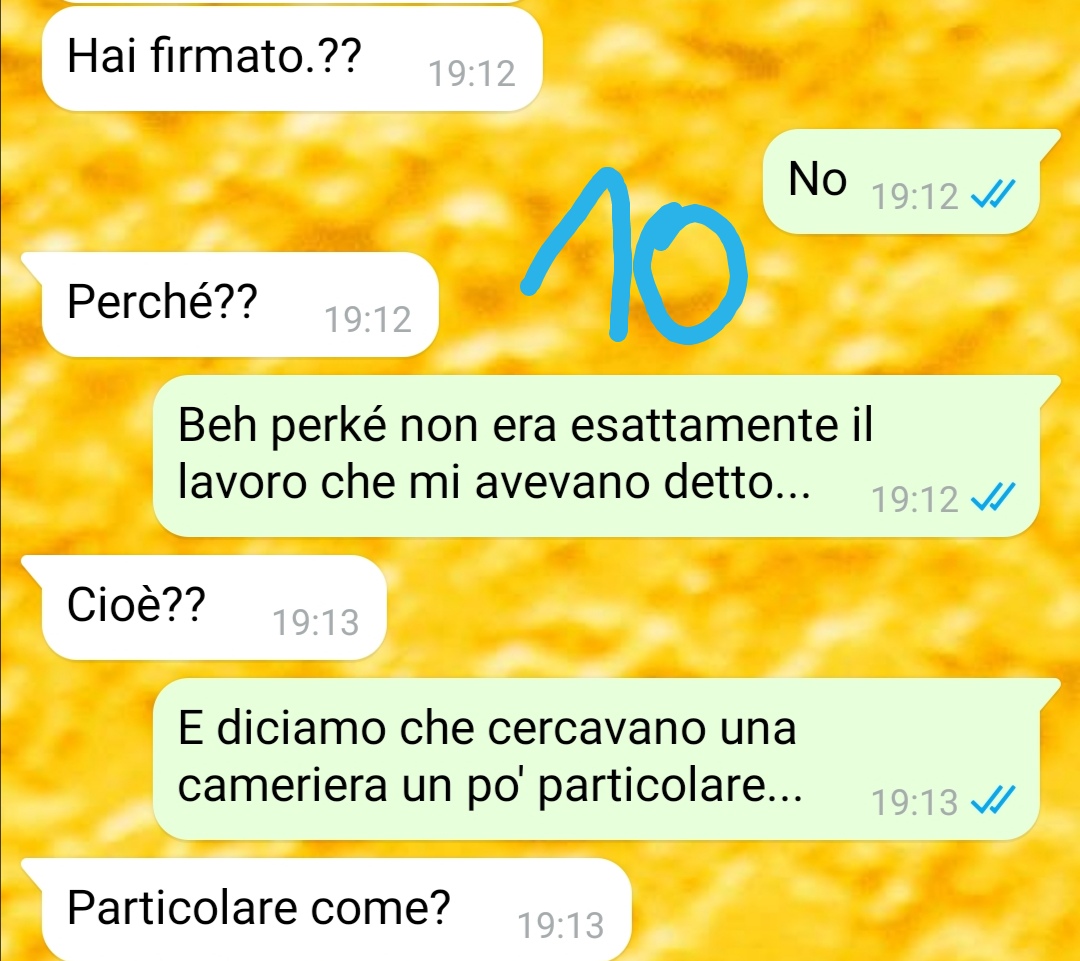Tap the "Particolare come?" message bubble
Image resolution: width=1080 pixels, height=961 pixels.
[x=336, y=909]
